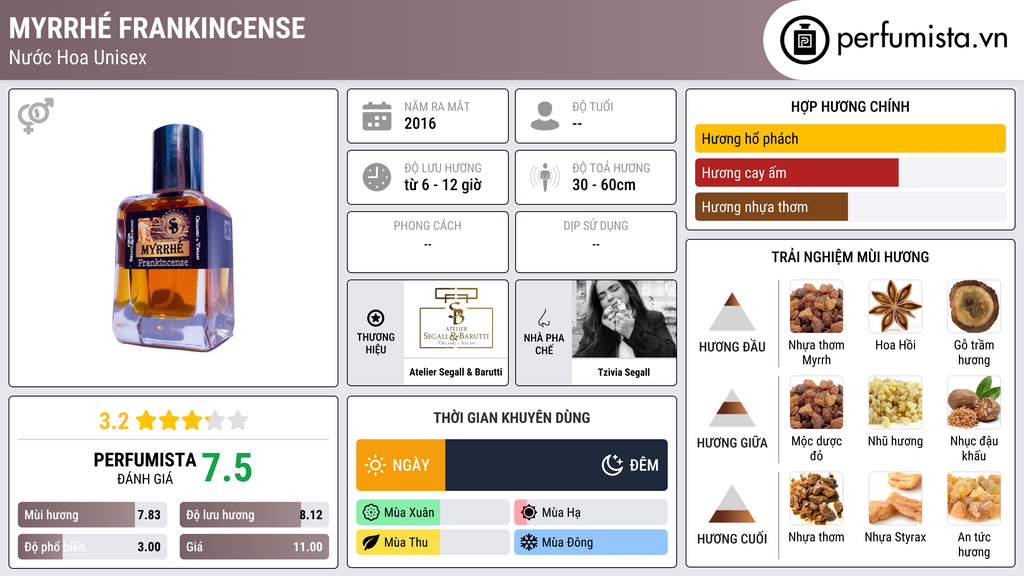Open the Nhựa thơm base note image
The image size is (1024, 576).
tap(816, 499)
